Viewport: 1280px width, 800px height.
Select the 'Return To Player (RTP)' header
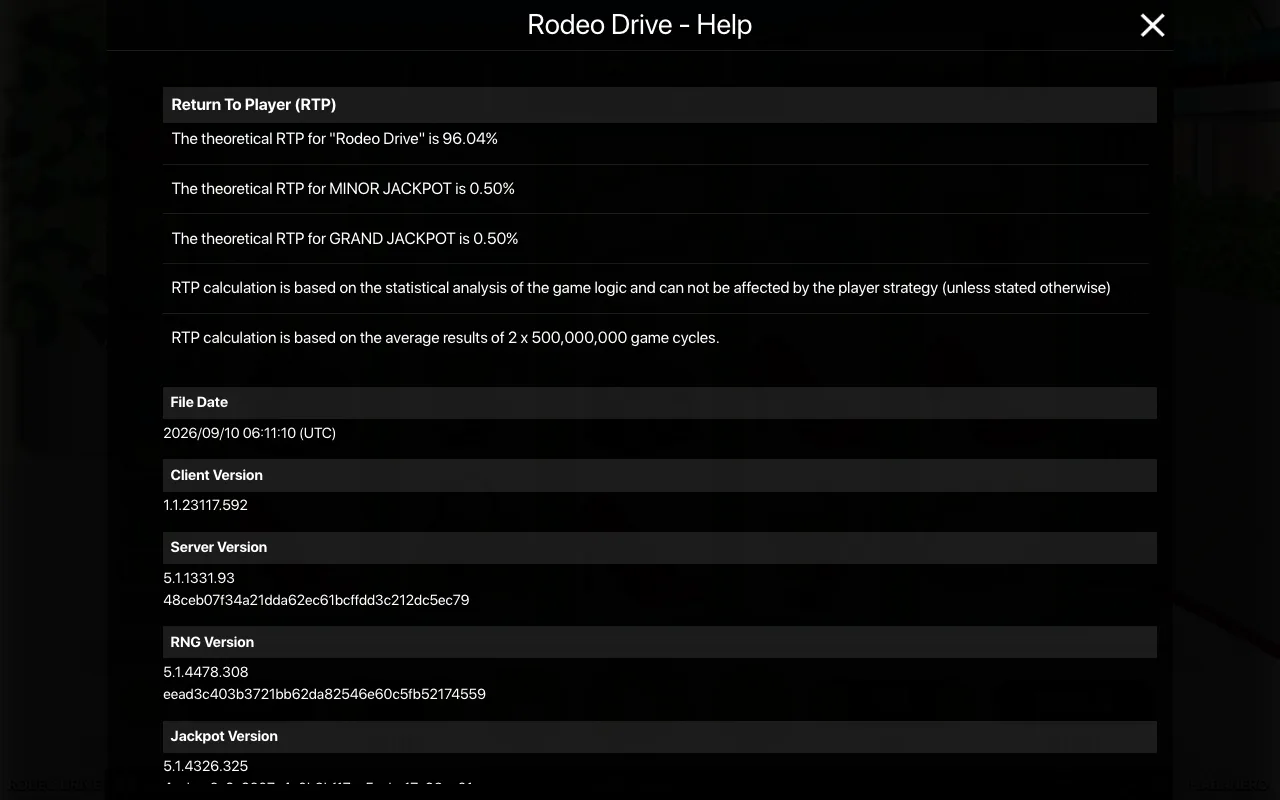tap(660, 105)
